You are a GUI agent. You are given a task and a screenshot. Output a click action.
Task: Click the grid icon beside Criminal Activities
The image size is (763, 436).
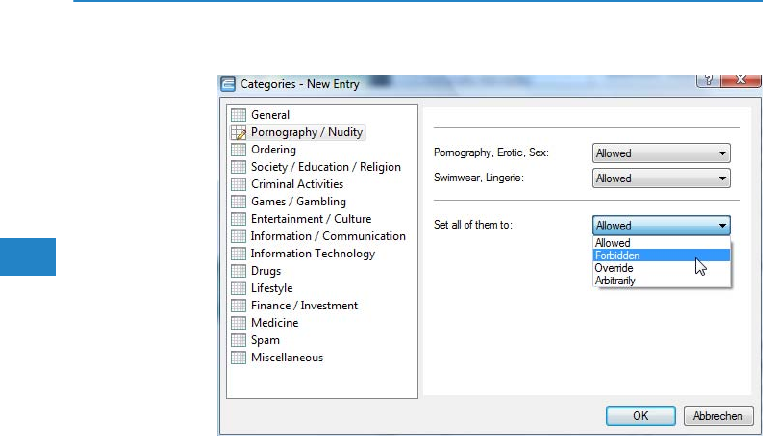click(x=238, y=184)
